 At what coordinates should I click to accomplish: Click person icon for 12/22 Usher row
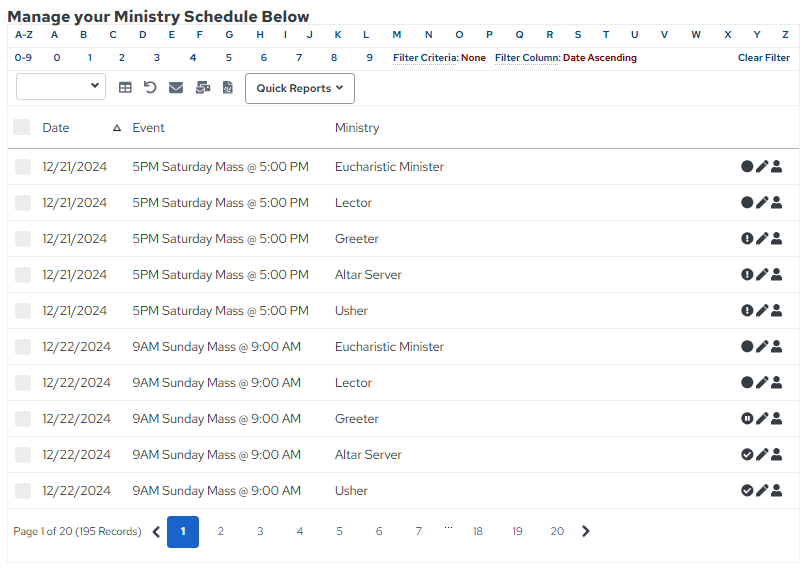click(x=777, y=491)
